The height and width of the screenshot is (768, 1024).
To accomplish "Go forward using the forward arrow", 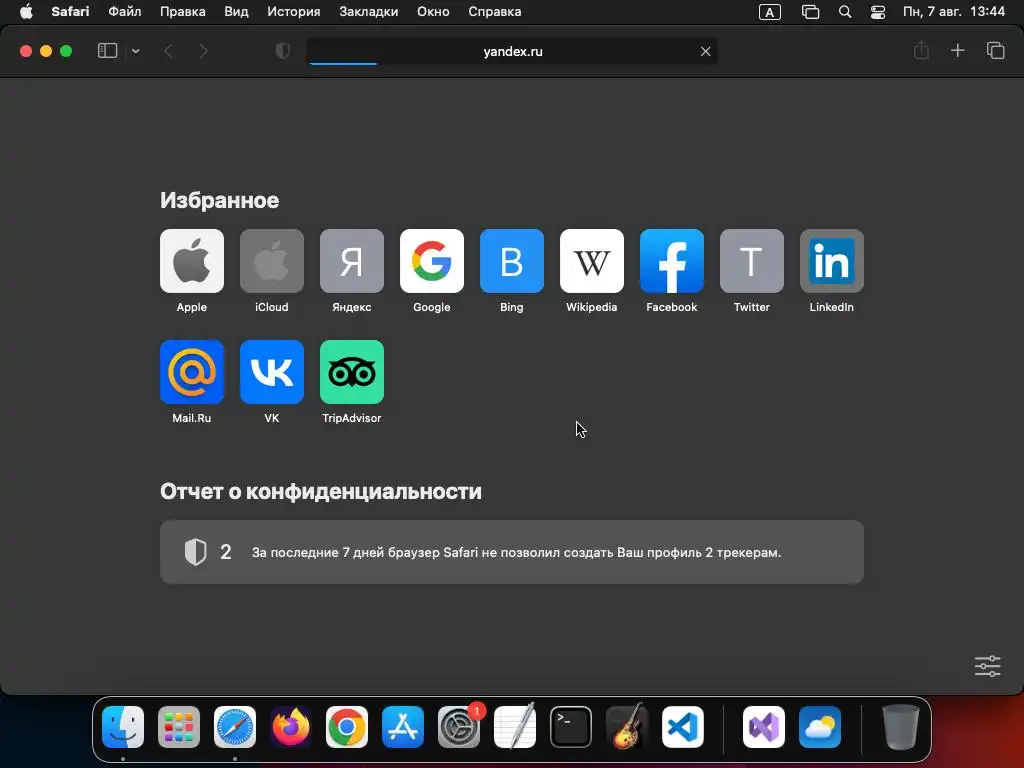I will pos(203,51).
